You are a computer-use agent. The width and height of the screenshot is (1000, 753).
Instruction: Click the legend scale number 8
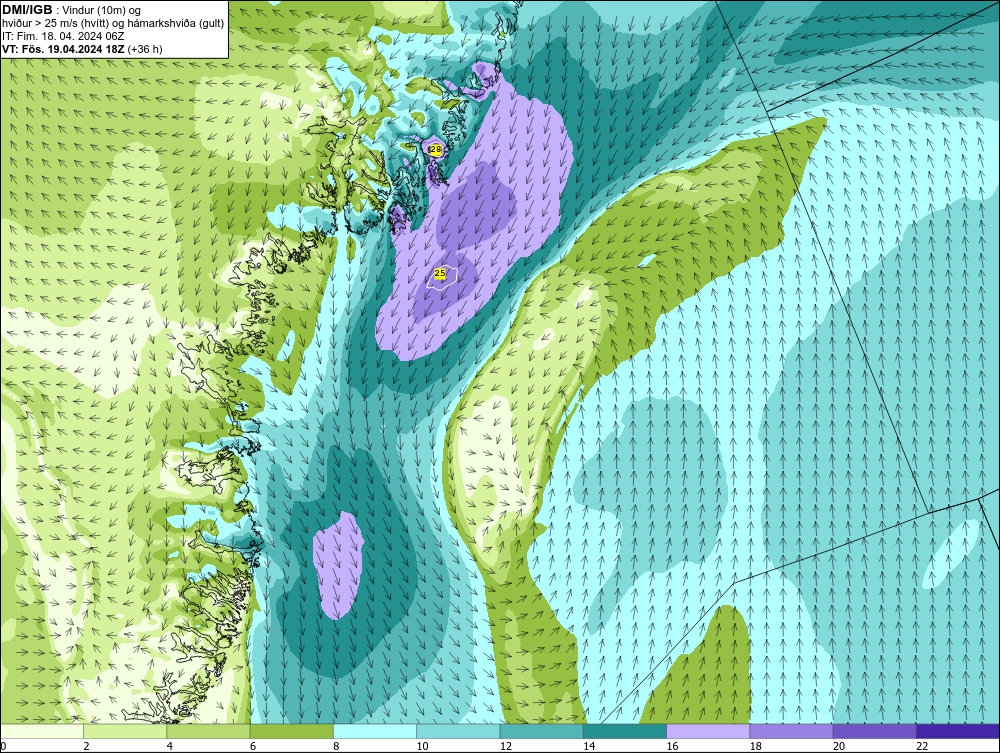coord(336,746)
